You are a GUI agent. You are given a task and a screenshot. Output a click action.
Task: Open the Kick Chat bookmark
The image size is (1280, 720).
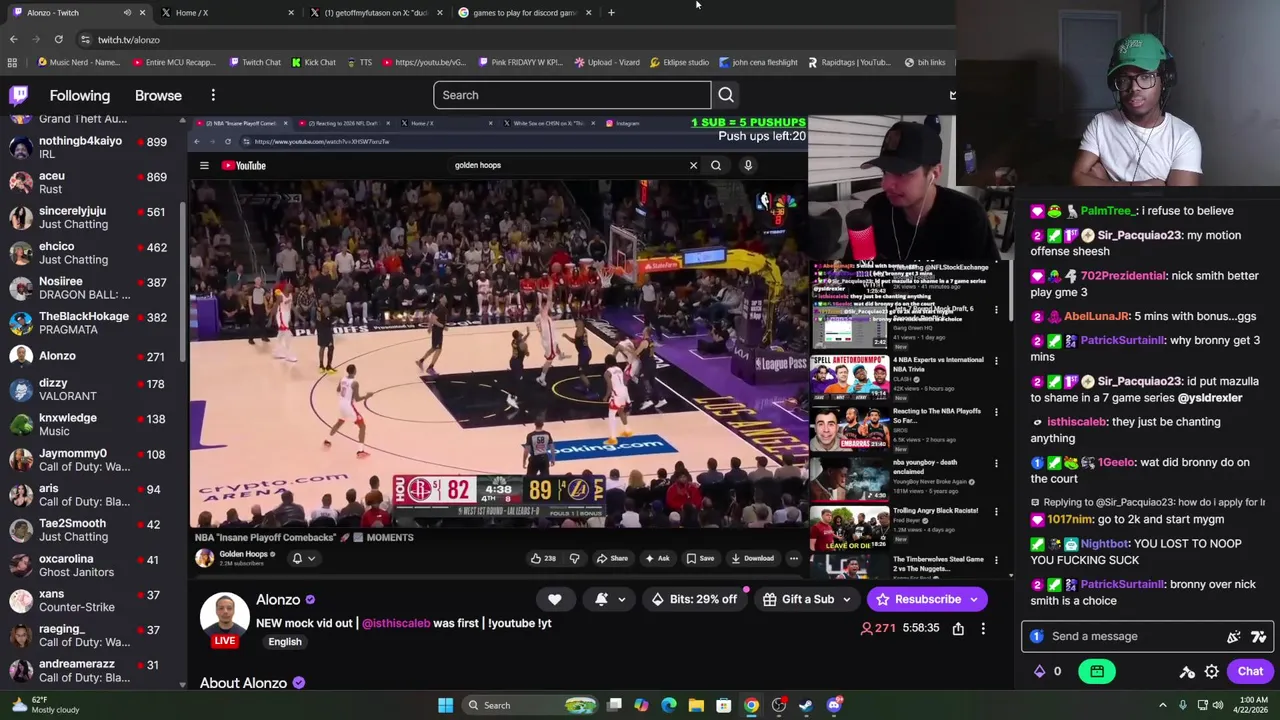313,62
